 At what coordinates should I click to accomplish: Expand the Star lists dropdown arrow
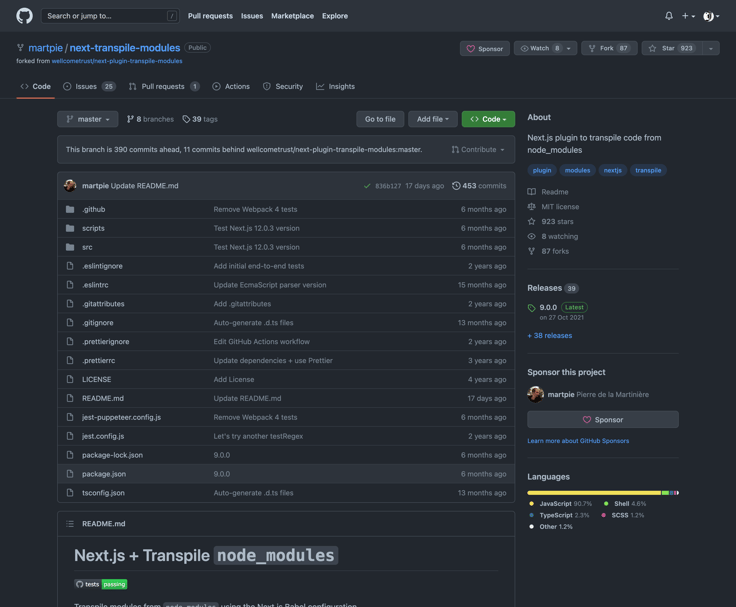[x=711, y=48]
